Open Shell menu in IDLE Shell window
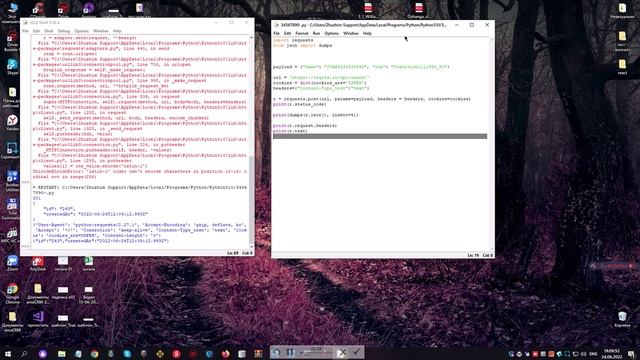The width and height of the screenshot is (640, 360). (49, 31)
